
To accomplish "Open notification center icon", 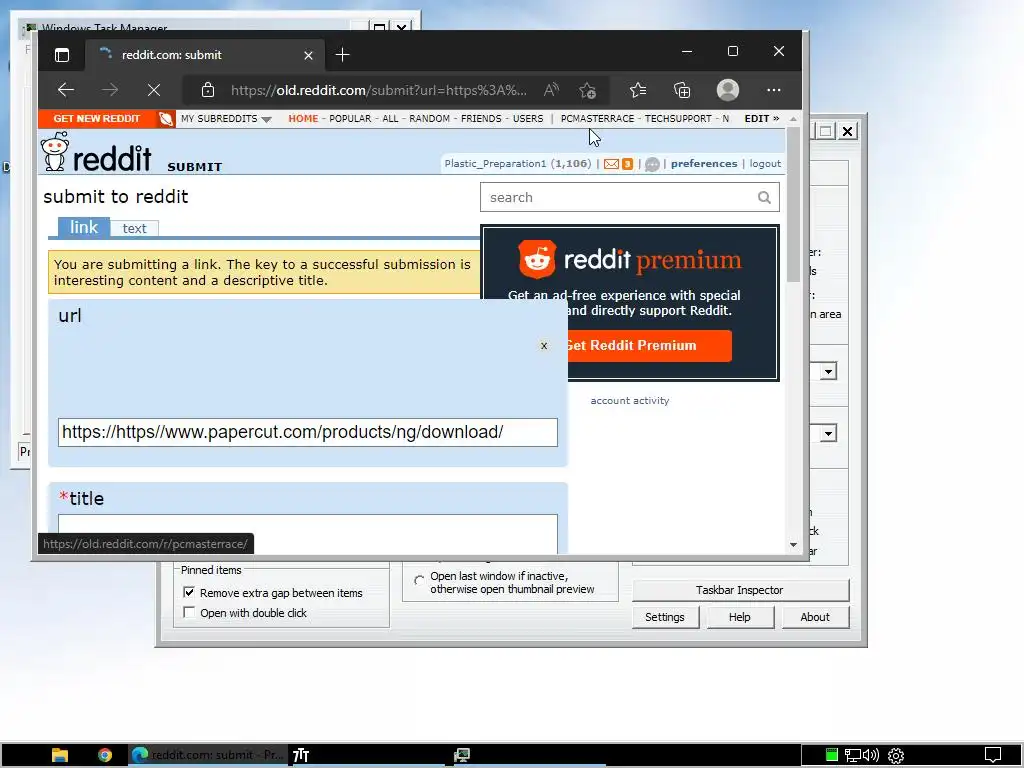I will point(993,755).
